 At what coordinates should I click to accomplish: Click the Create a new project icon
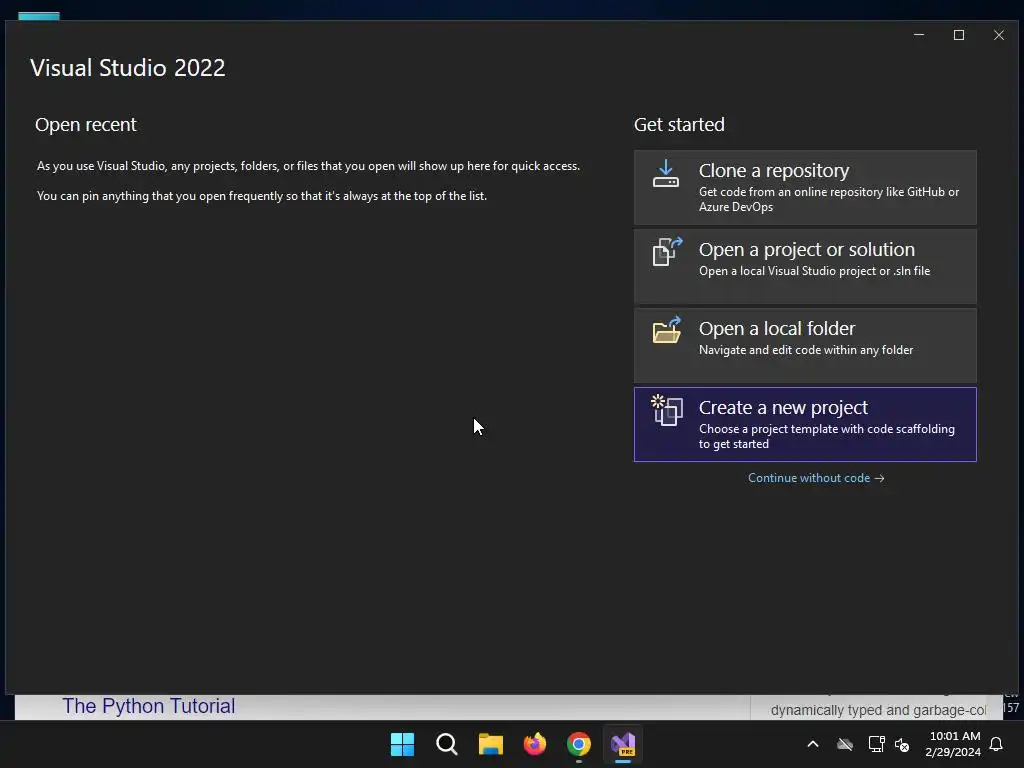pos(667,410)
